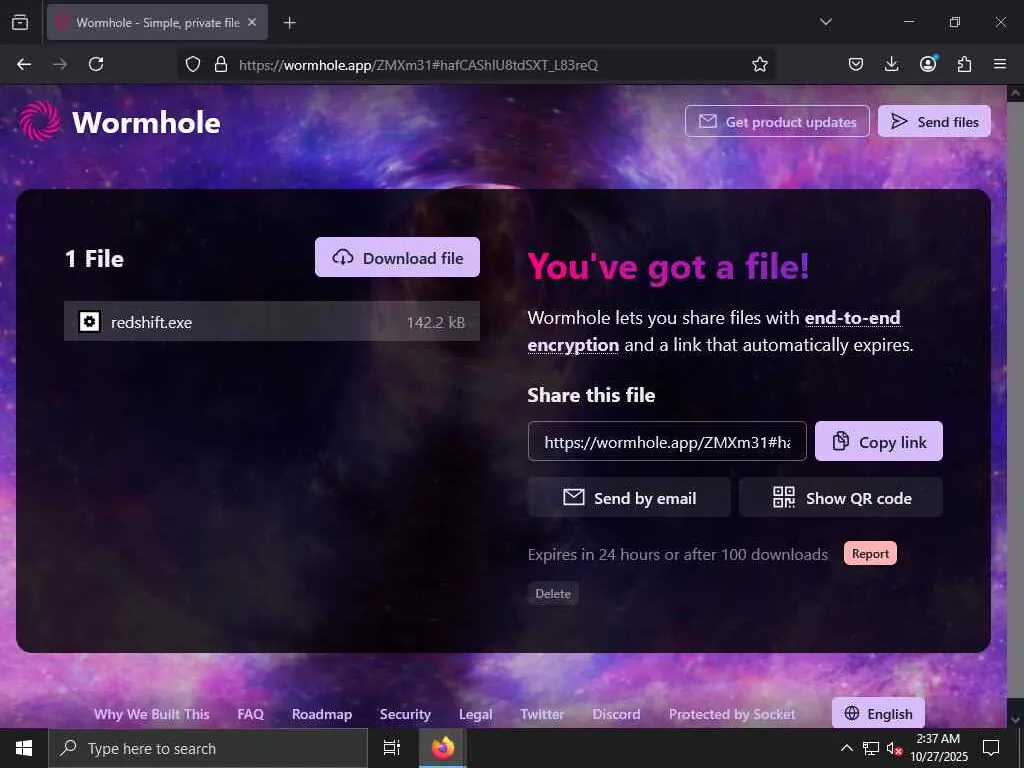The image size is (1024, 768).
Task: Click the Copy link button
Action: 878,441
